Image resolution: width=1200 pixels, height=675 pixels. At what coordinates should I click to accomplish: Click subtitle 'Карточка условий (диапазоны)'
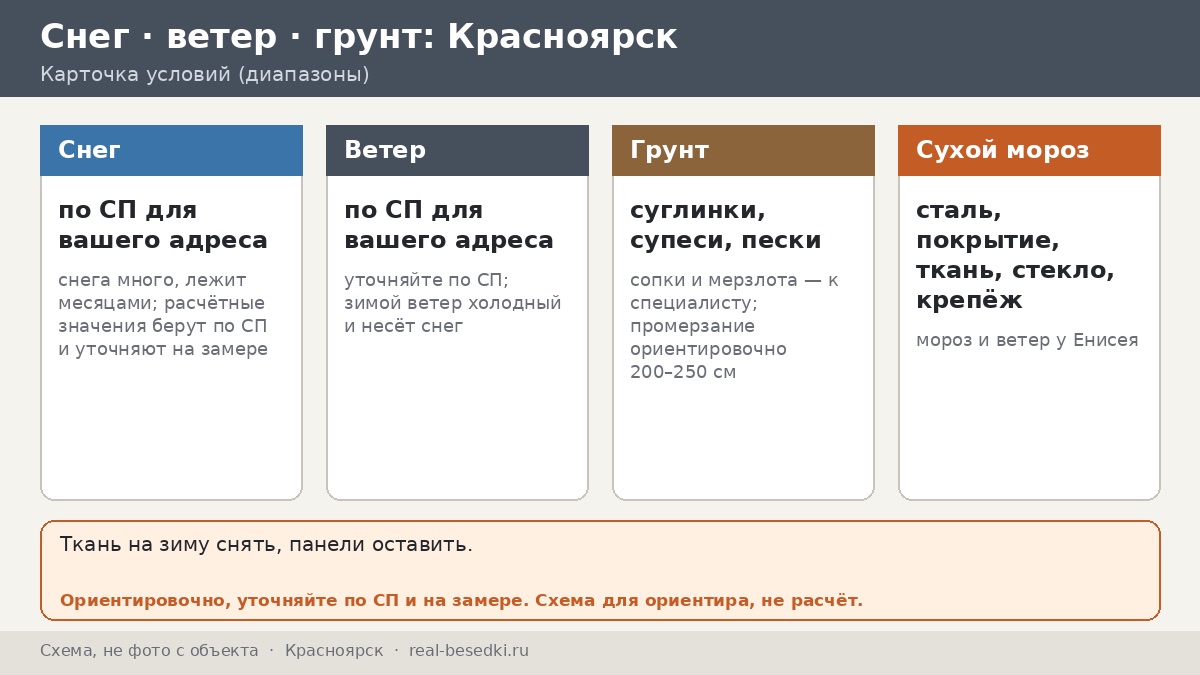coord(204,75)
